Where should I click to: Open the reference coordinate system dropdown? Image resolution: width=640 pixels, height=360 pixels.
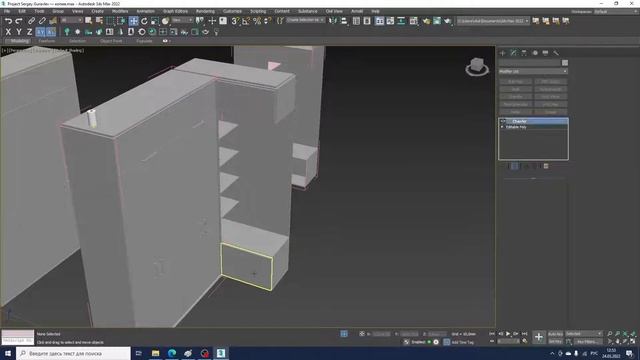(x=182, y=20)
